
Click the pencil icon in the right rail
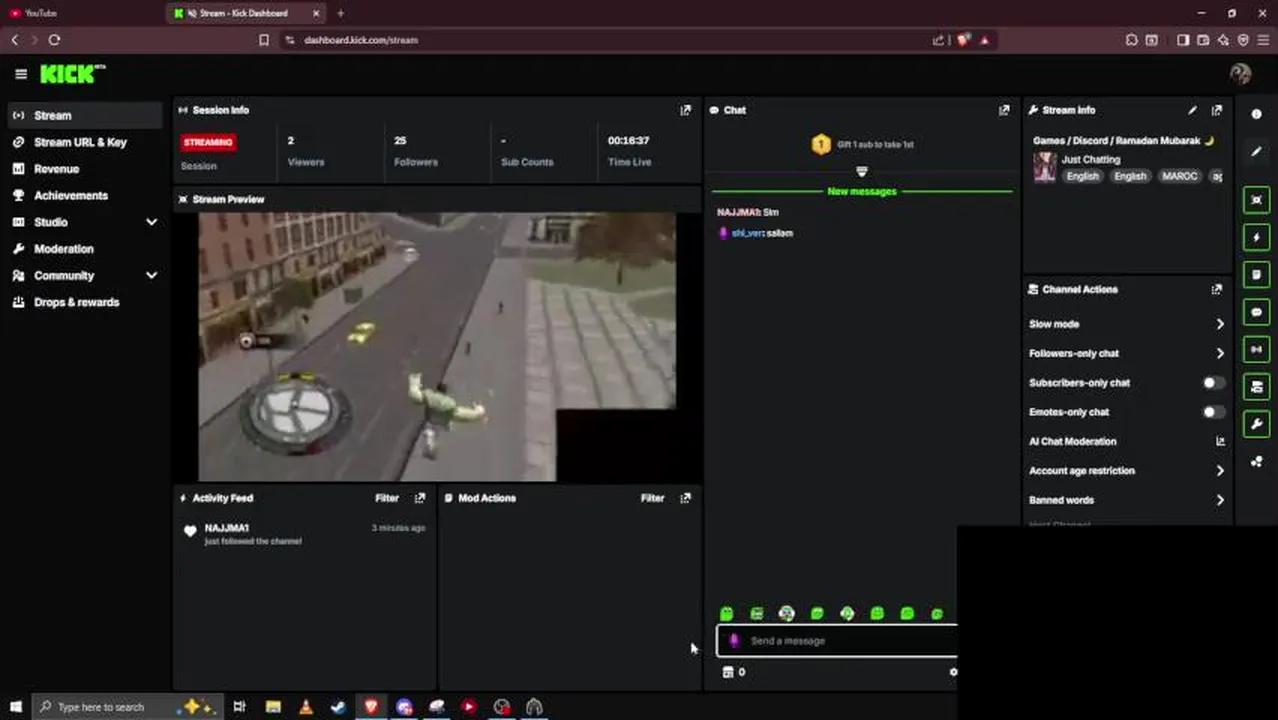(x=1257, y=152)
